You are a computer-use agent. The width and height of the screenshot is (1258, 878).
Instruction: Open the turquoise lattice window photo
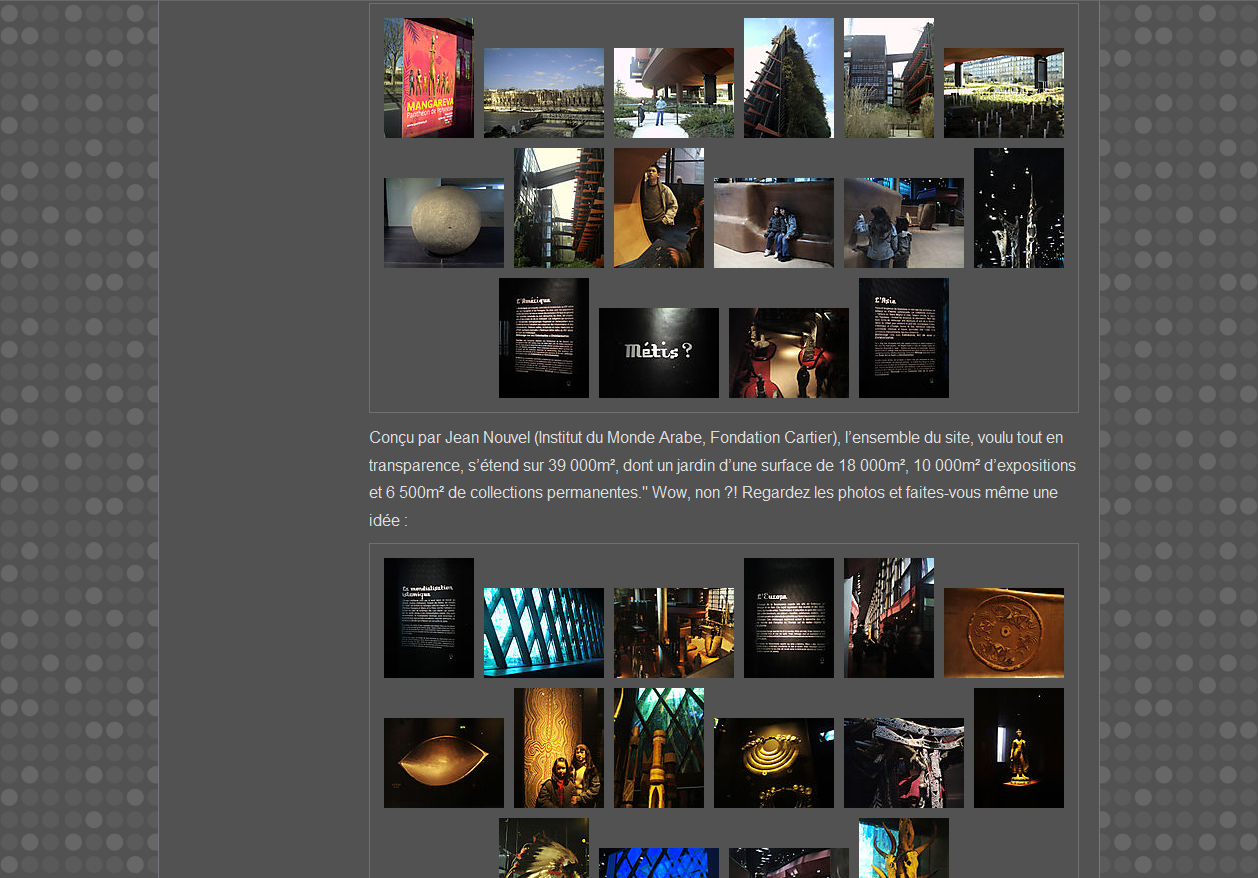543,633
